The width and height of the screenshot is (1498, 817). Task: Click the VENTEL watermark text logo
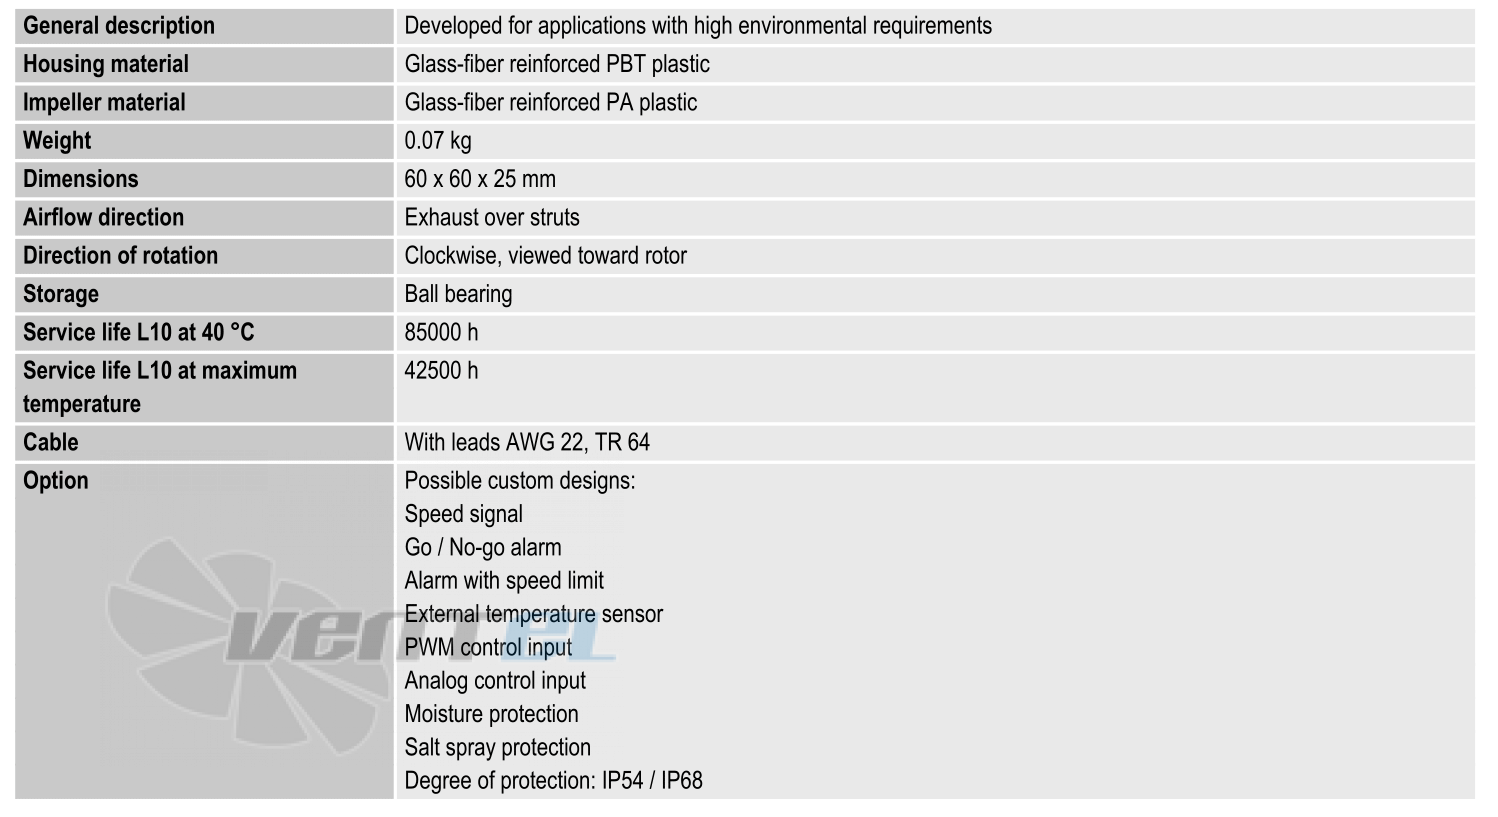[420, 635]
